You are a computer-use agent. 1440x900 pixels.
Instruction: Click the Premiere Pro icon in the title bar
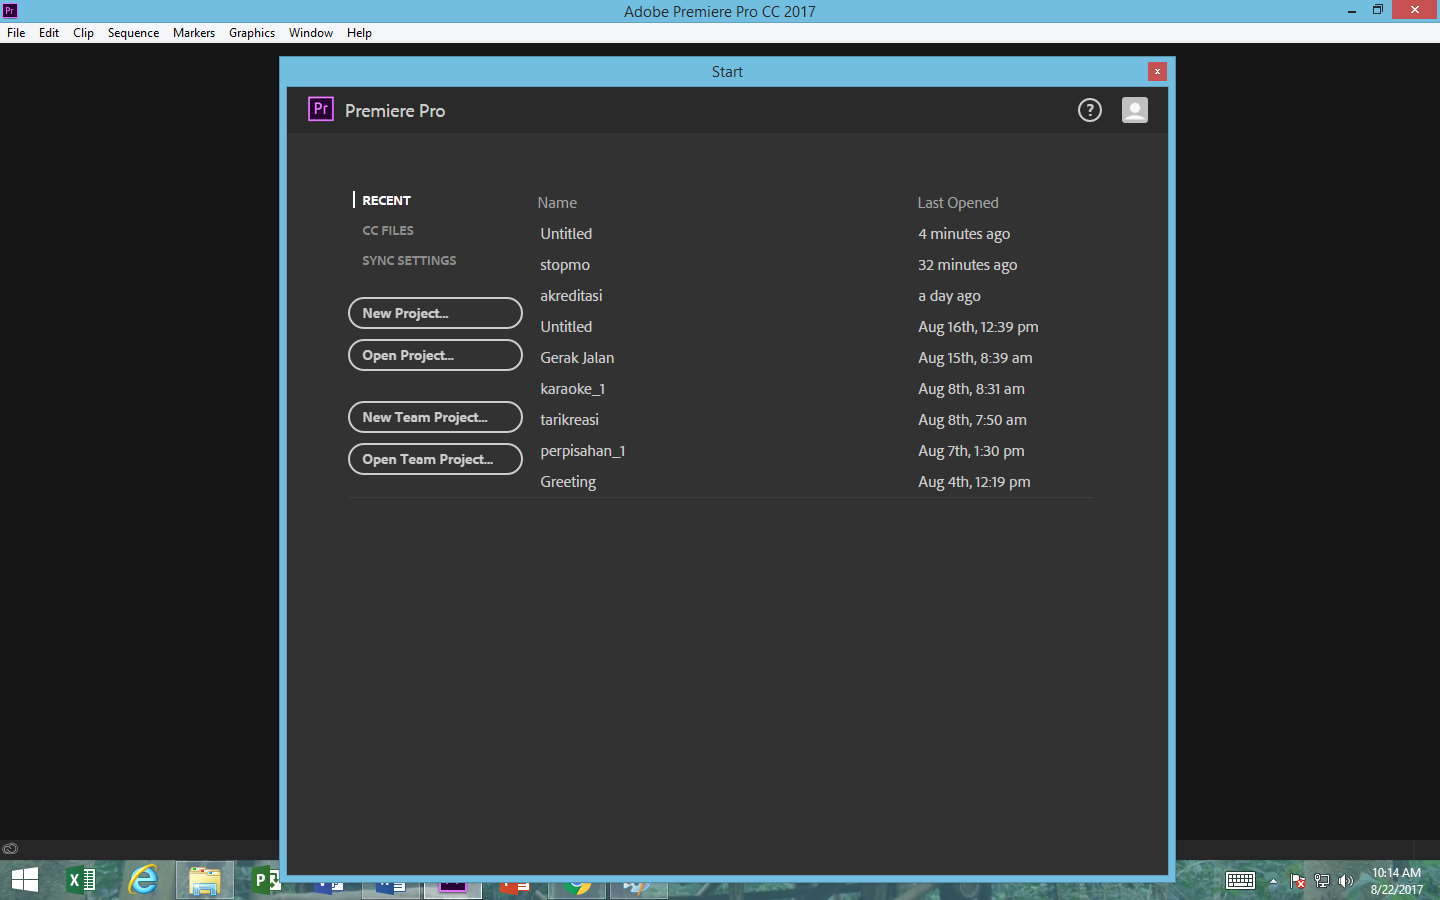point(10,10)
